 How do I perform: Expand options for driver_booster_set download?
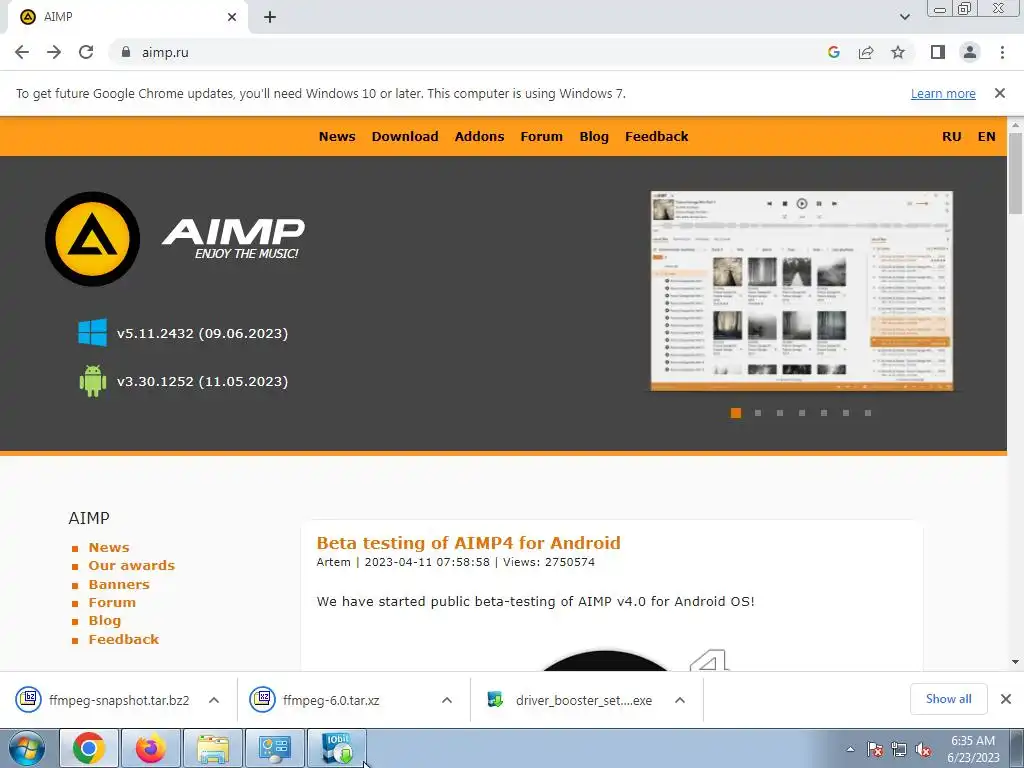click(x=680, y=700)
